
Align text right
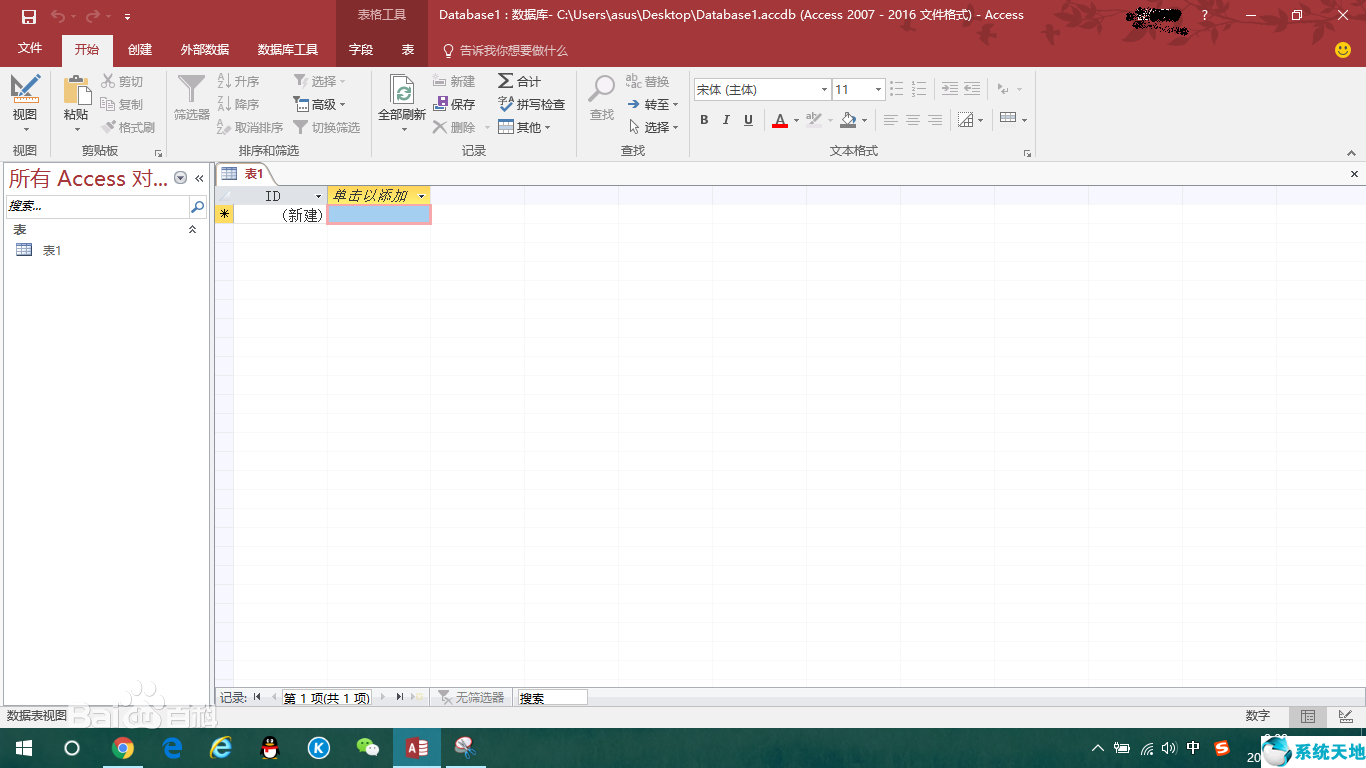935,120
